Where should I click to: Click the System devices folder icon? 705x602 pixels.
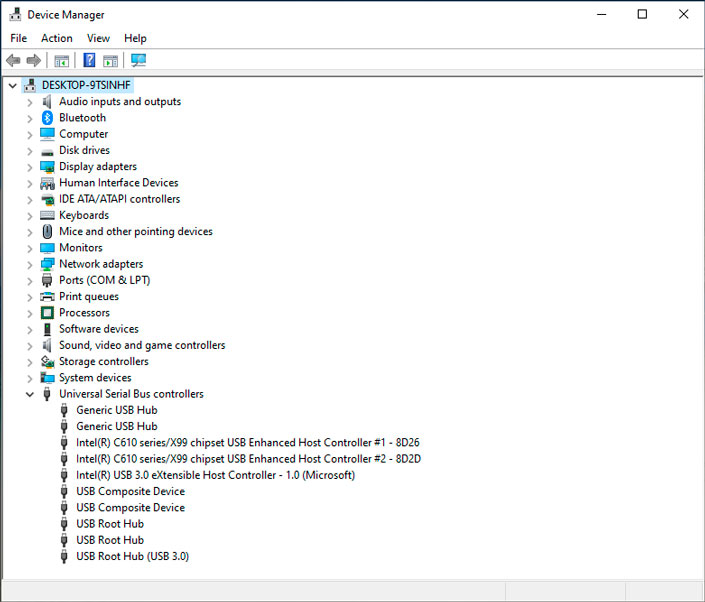[x=47, y=378]
